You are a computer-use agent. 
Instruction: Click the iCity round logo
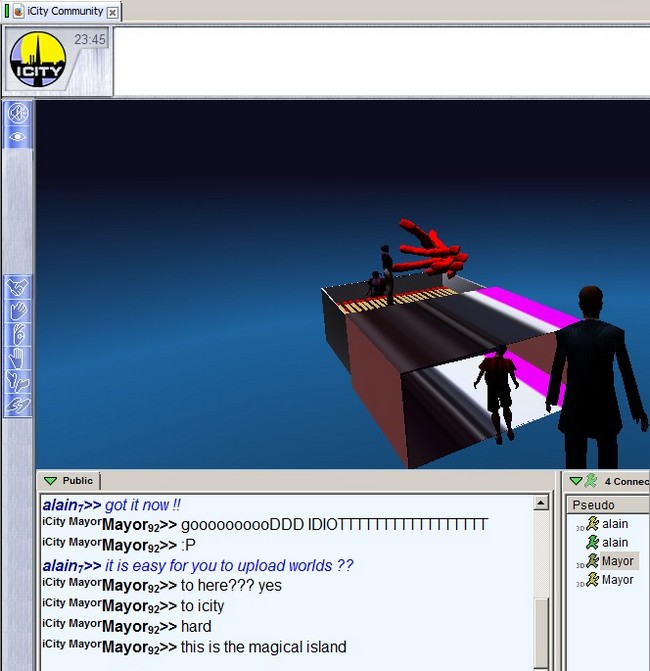point(38,59)
